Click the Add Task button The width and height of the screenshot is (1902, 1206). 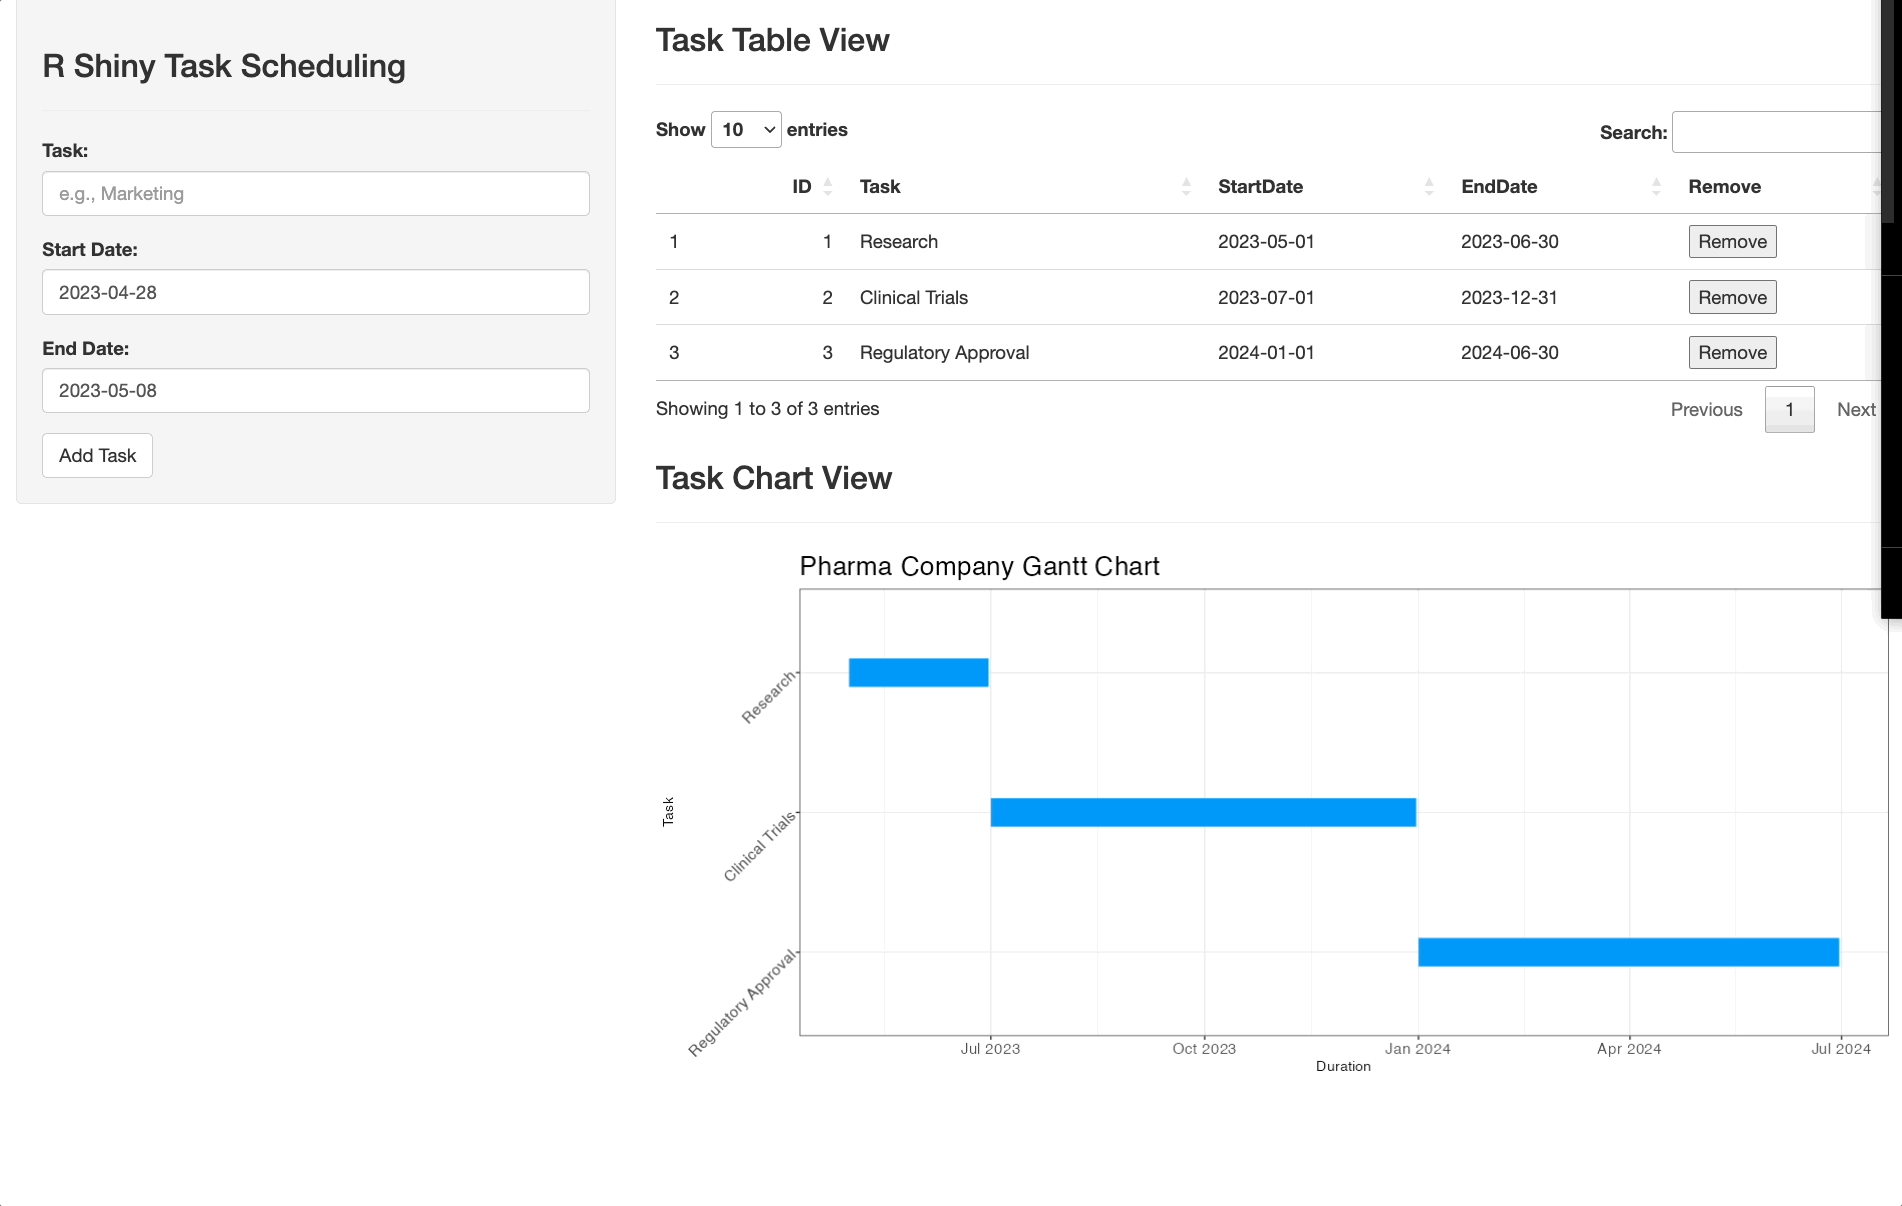[97, 455]
